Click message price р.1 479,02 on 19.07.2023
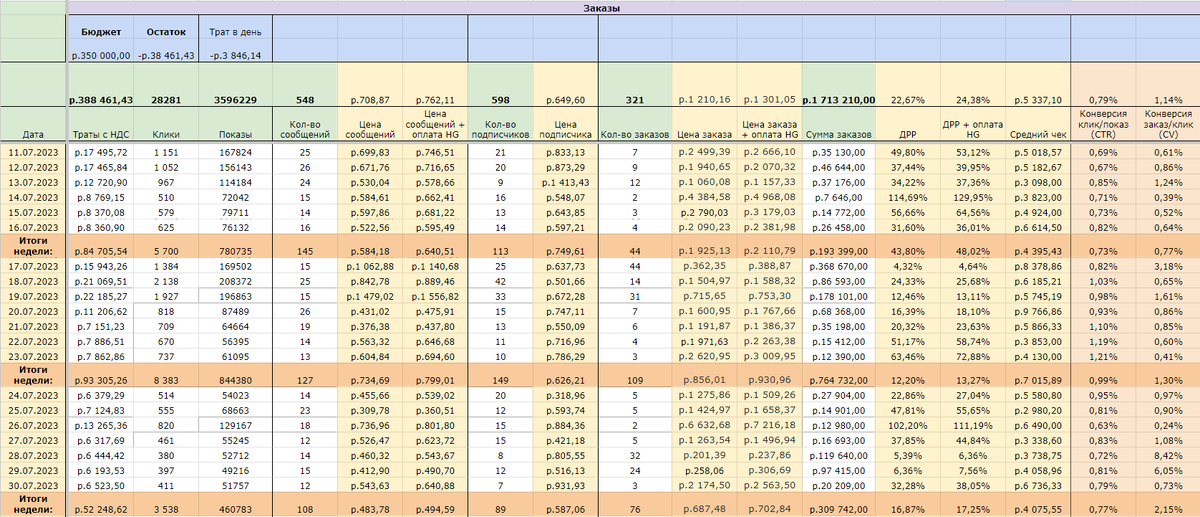Image resolution: width=1200 pixels, height=517 pixels. pyautogui.click(x=370, y=298)
